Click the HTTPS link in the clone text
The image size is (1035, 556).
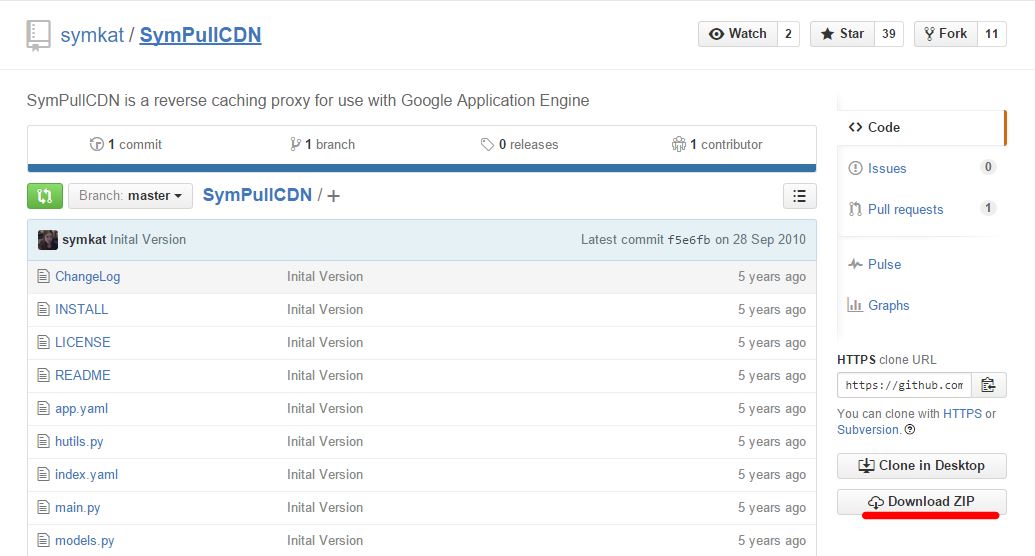click(962, 414)
